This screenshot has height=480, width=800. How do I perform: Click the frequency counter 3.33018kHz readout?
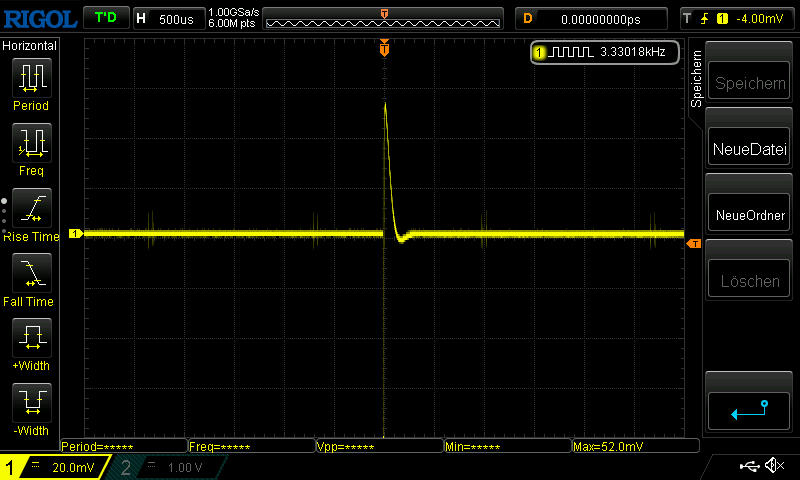click(x=633, y=52)
